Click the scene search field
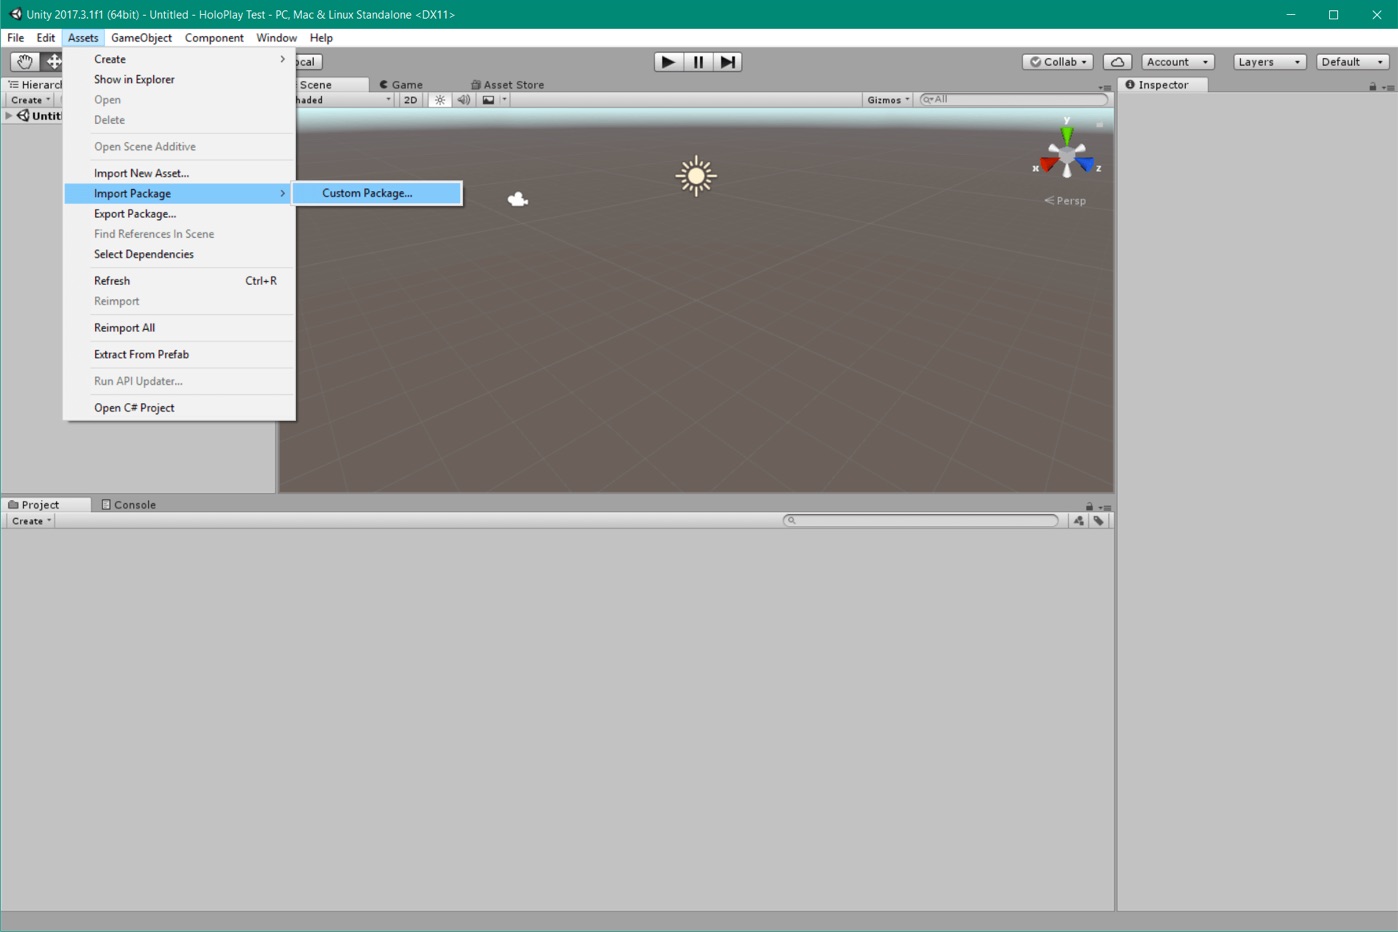Image resolution: width=1398 pixels, height=932 pixels. [x=1013, y=100]
